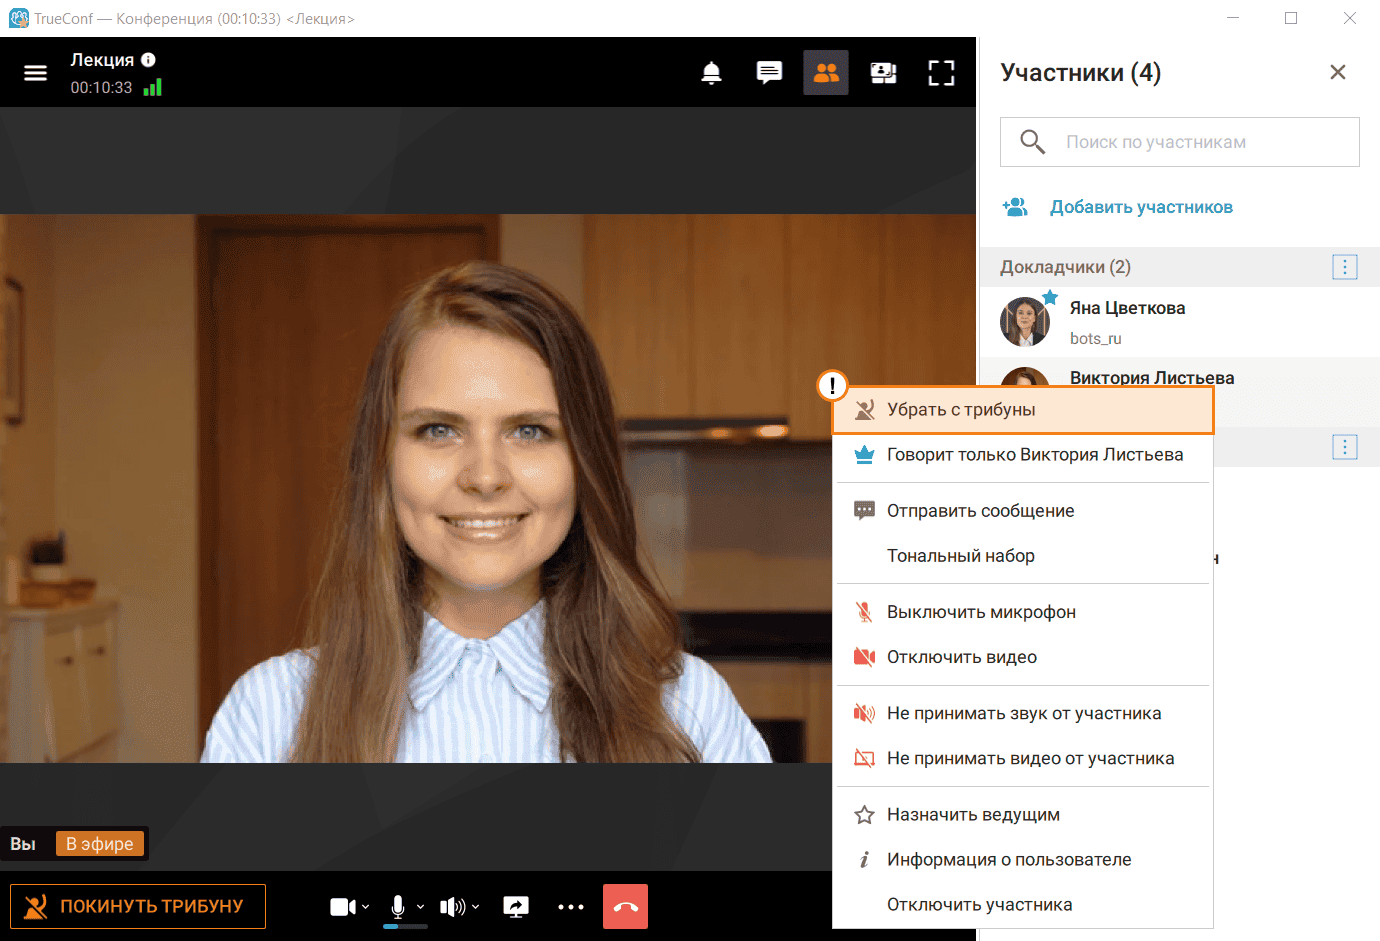Click the add participants person icon
The width and height of the screenshot is (1380, 941).
click(1015, 207)
